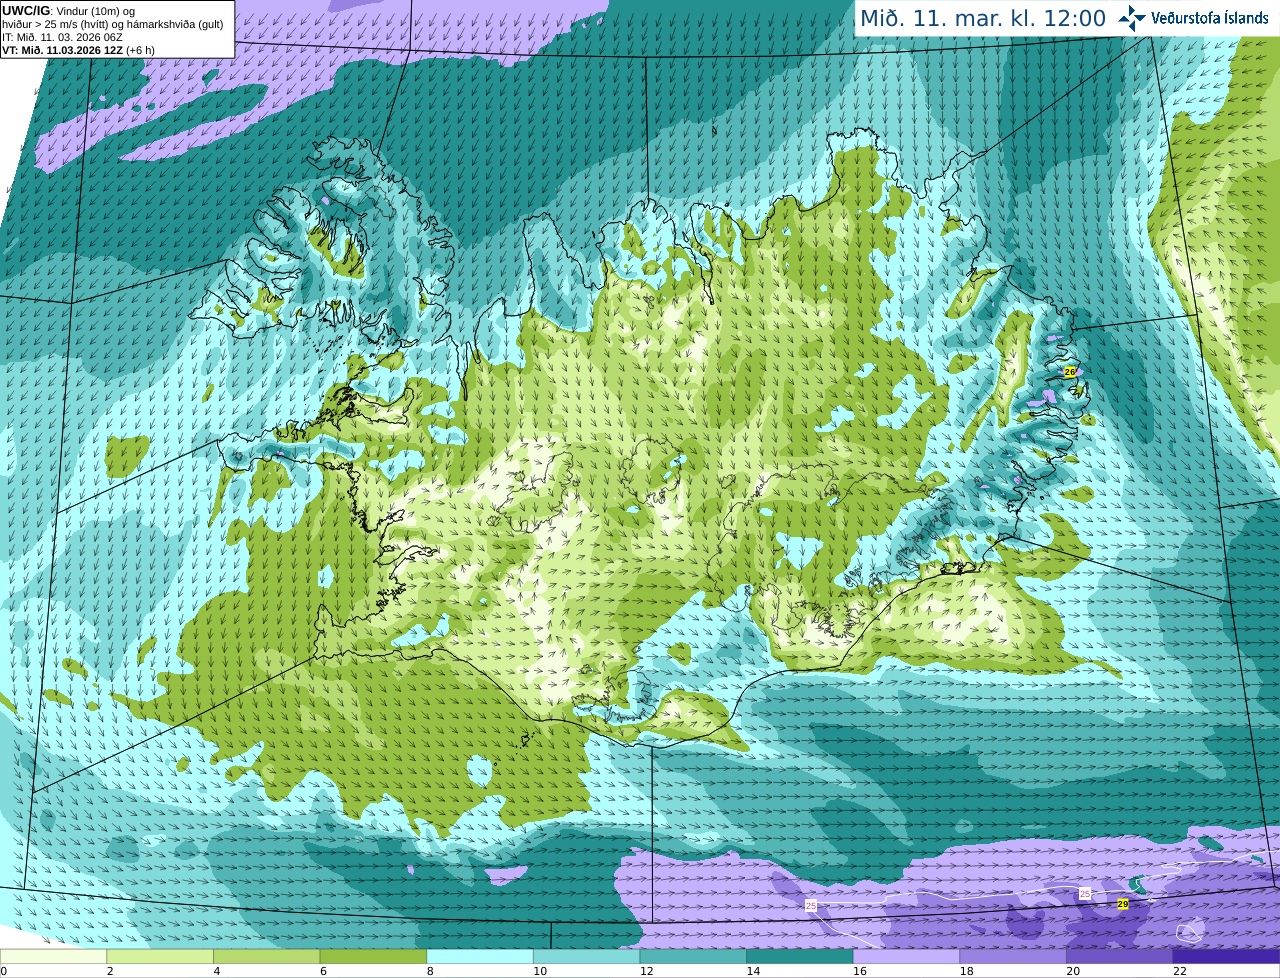This screenshot has height=978, width=1280.
Task: Click the 'UWC/IG: Vindur (10m) og' title line
Action: click(x=69, y=11)
